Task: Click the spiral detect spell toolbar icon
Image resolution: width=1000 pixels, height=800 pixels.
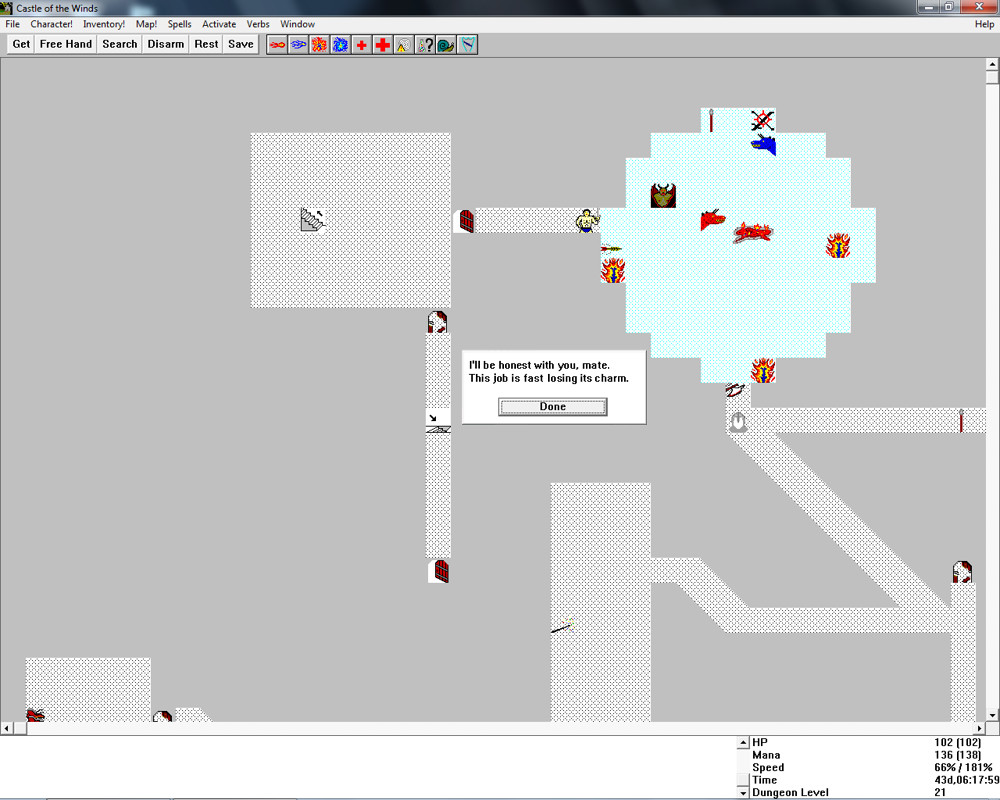Action: [x=404, y=45]
